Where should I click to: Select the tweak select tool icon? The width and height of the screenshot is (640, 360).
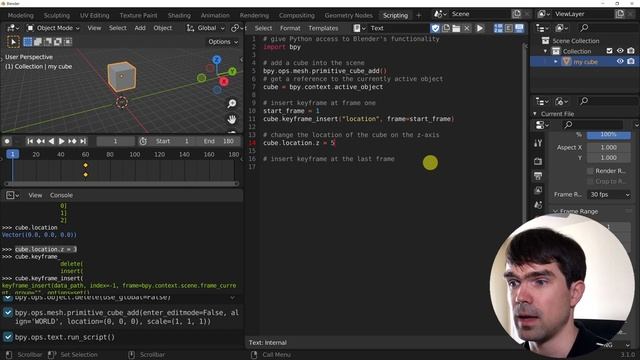(13, 42)
